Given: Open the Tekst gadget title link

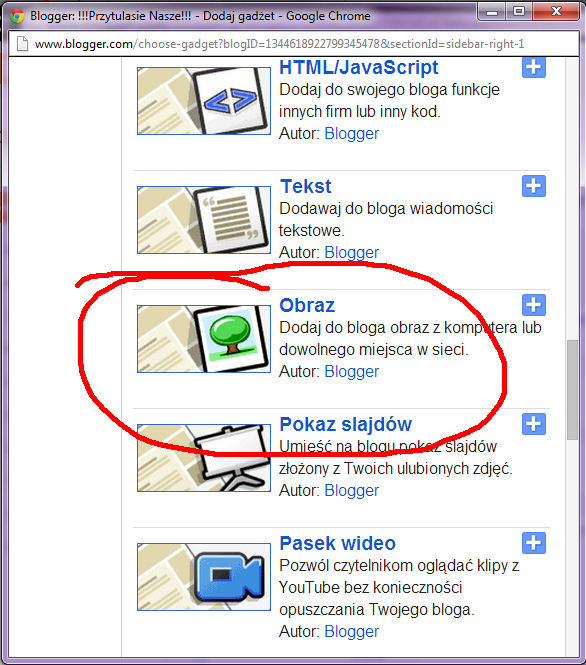Looking at the screenshot, I should click(x=306, y=186).
